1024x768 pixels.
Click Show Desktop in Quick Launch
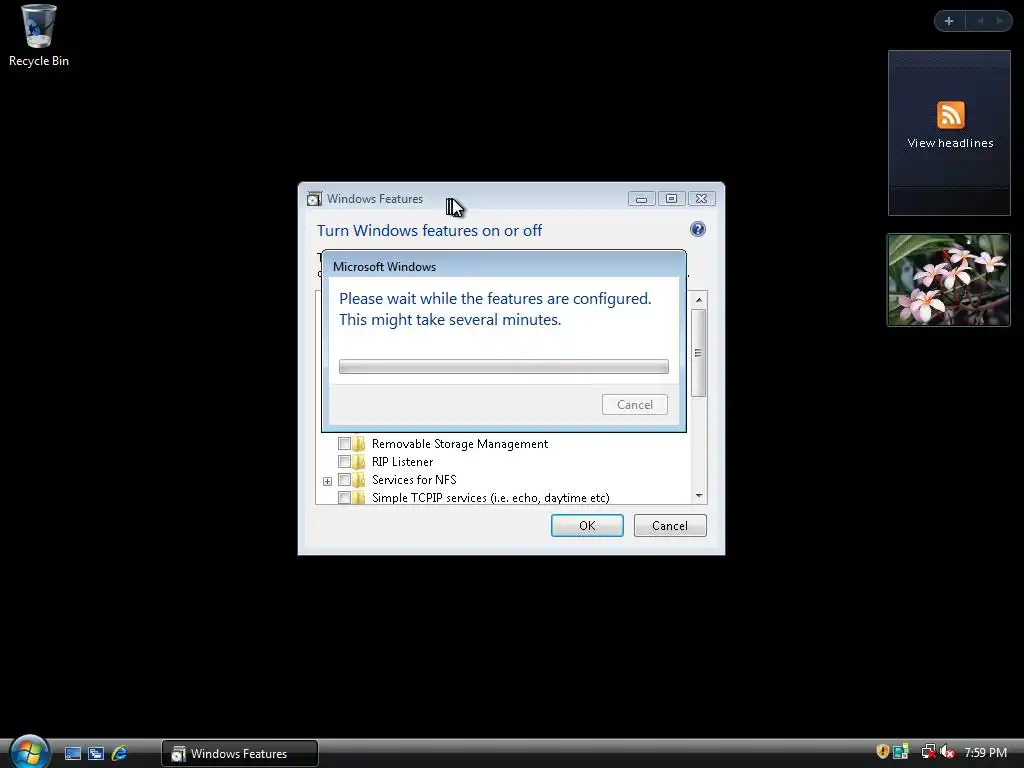[x=73, y=753]
